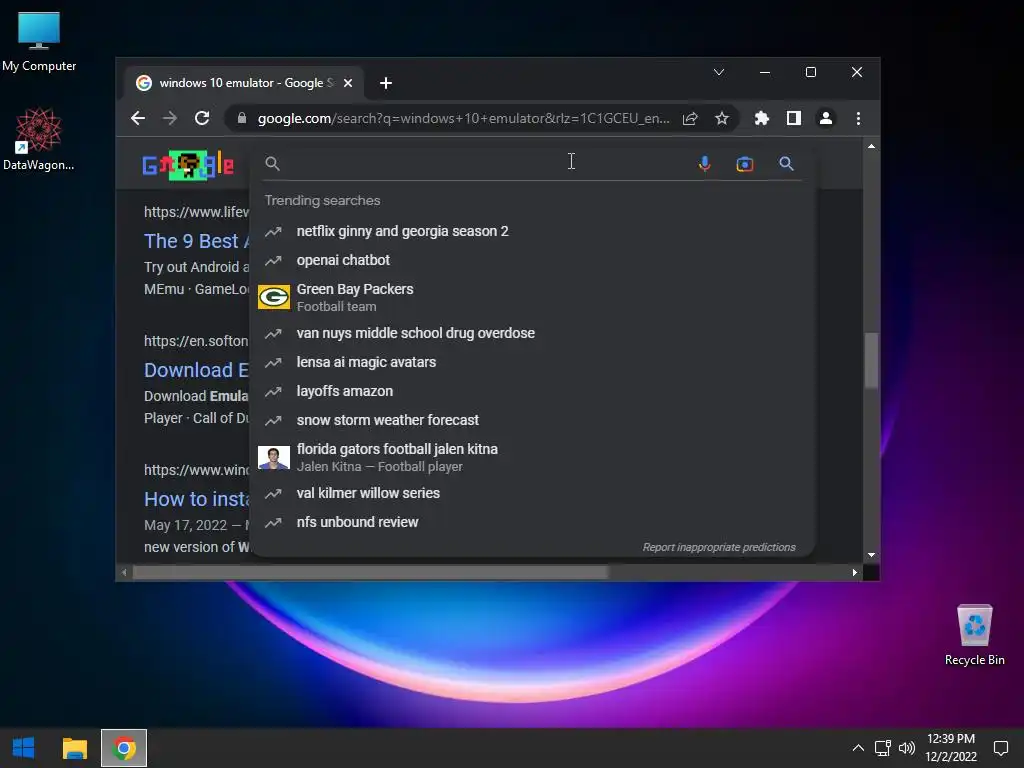Image resolution: width=1024 pixels, height=768 pixels.
Task: Select the DataWagon desktop shortcut
Action: [x=39, y=139]
